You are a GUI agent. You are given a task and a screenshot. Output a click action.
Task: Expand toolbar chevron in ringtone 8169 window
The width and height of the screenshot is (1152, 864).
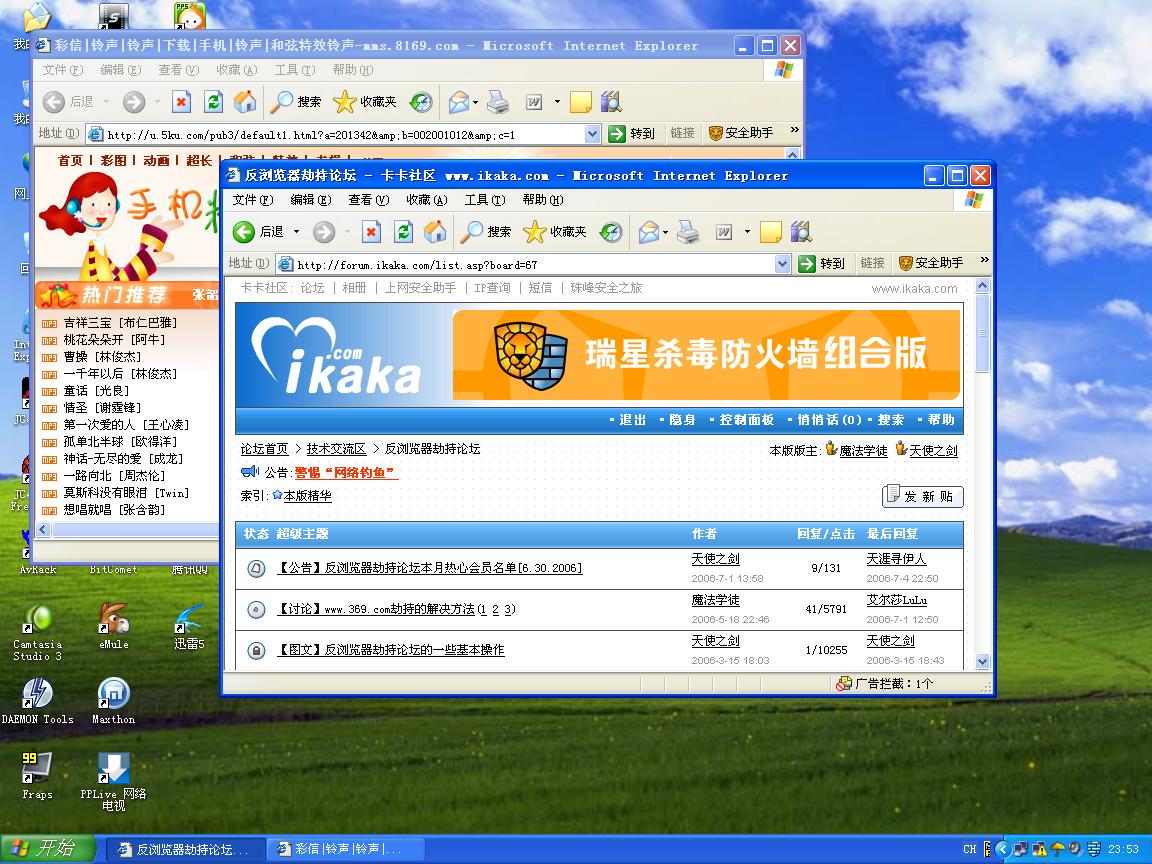[794, 130]
